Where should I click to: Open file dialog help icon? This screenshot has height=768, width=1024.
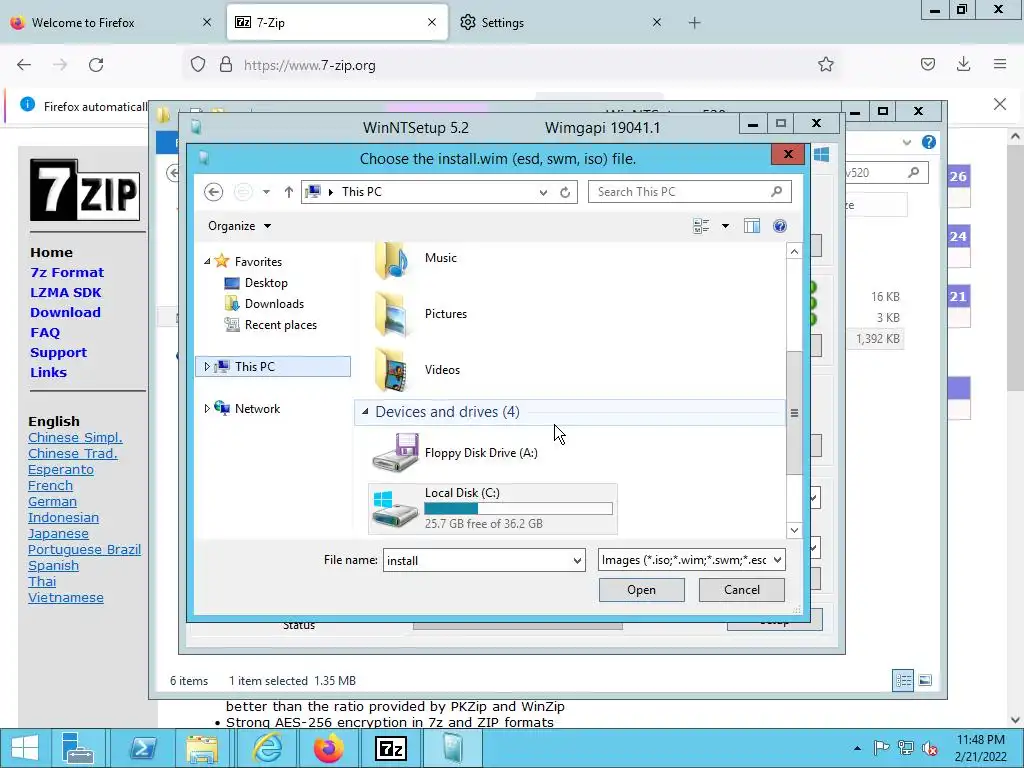779,226
